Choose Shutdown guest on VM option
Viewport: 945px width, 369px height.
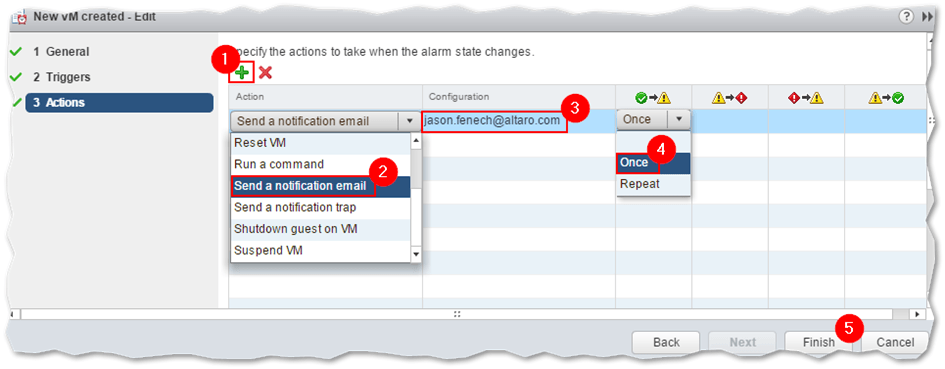(x=320, y=229)
